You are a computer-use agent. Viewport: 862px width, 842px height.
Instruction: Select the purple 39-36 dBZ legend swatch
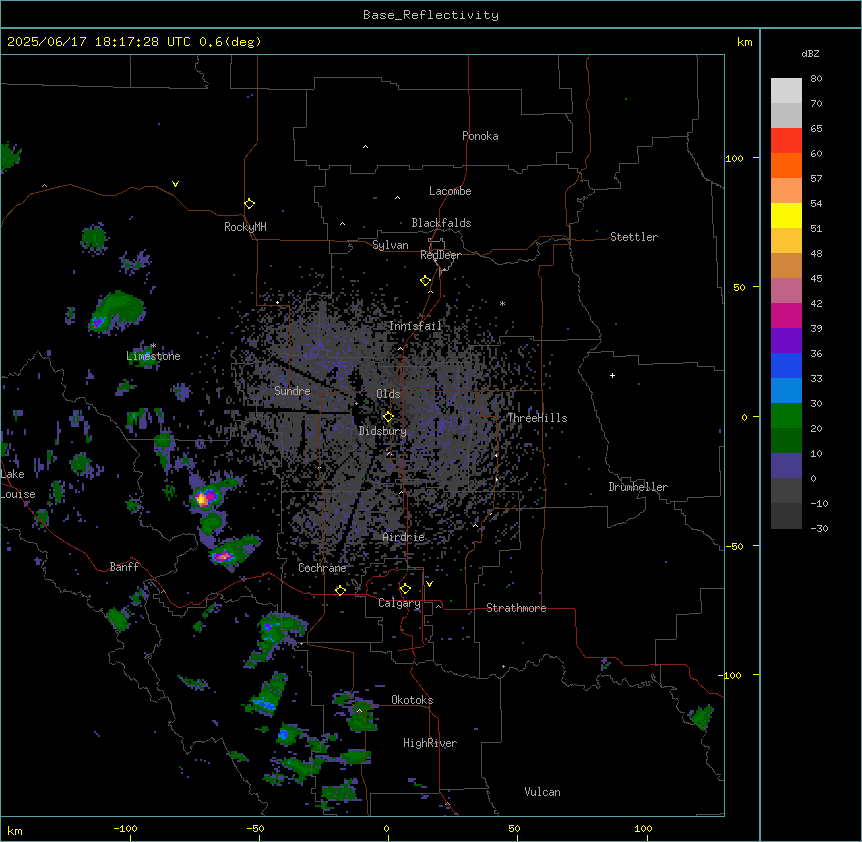[786, 341]
